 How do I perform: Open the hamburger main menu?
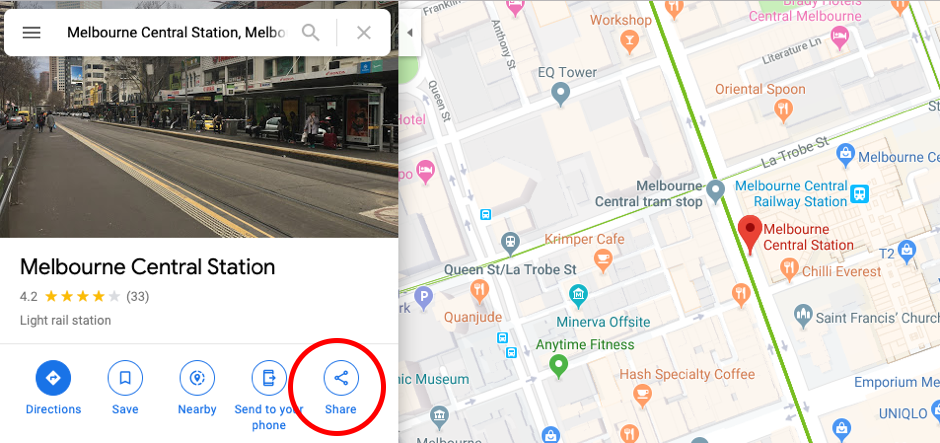tap(31, 32)
